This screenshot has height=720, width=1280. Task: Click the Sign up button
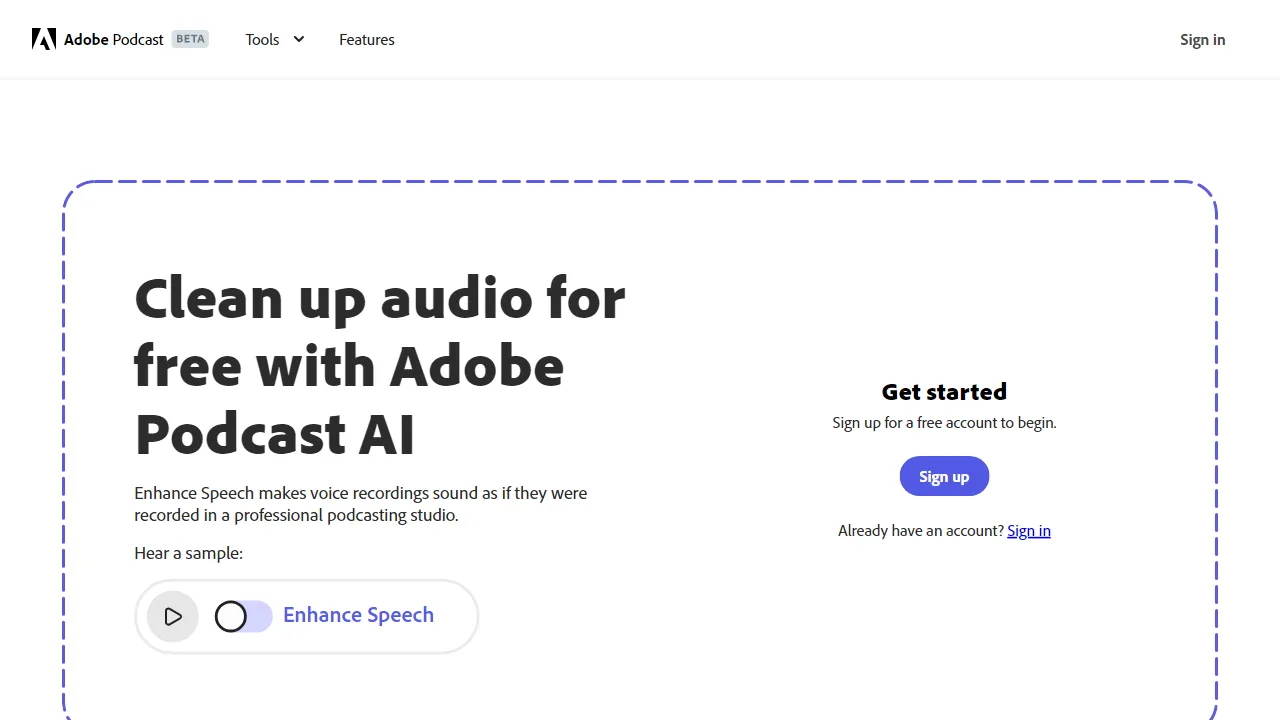pos(944,476)
